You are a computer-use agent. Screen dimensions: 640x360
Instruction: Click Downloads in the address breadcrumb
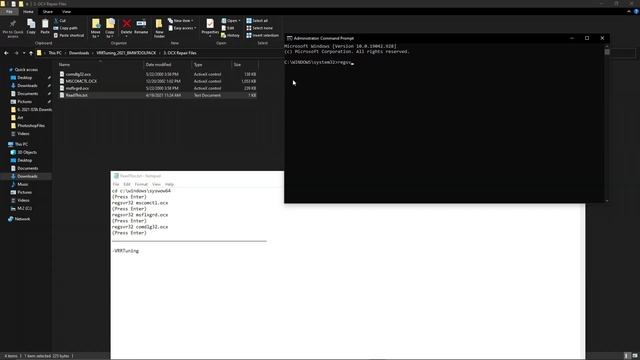click(x=79, y=53)
